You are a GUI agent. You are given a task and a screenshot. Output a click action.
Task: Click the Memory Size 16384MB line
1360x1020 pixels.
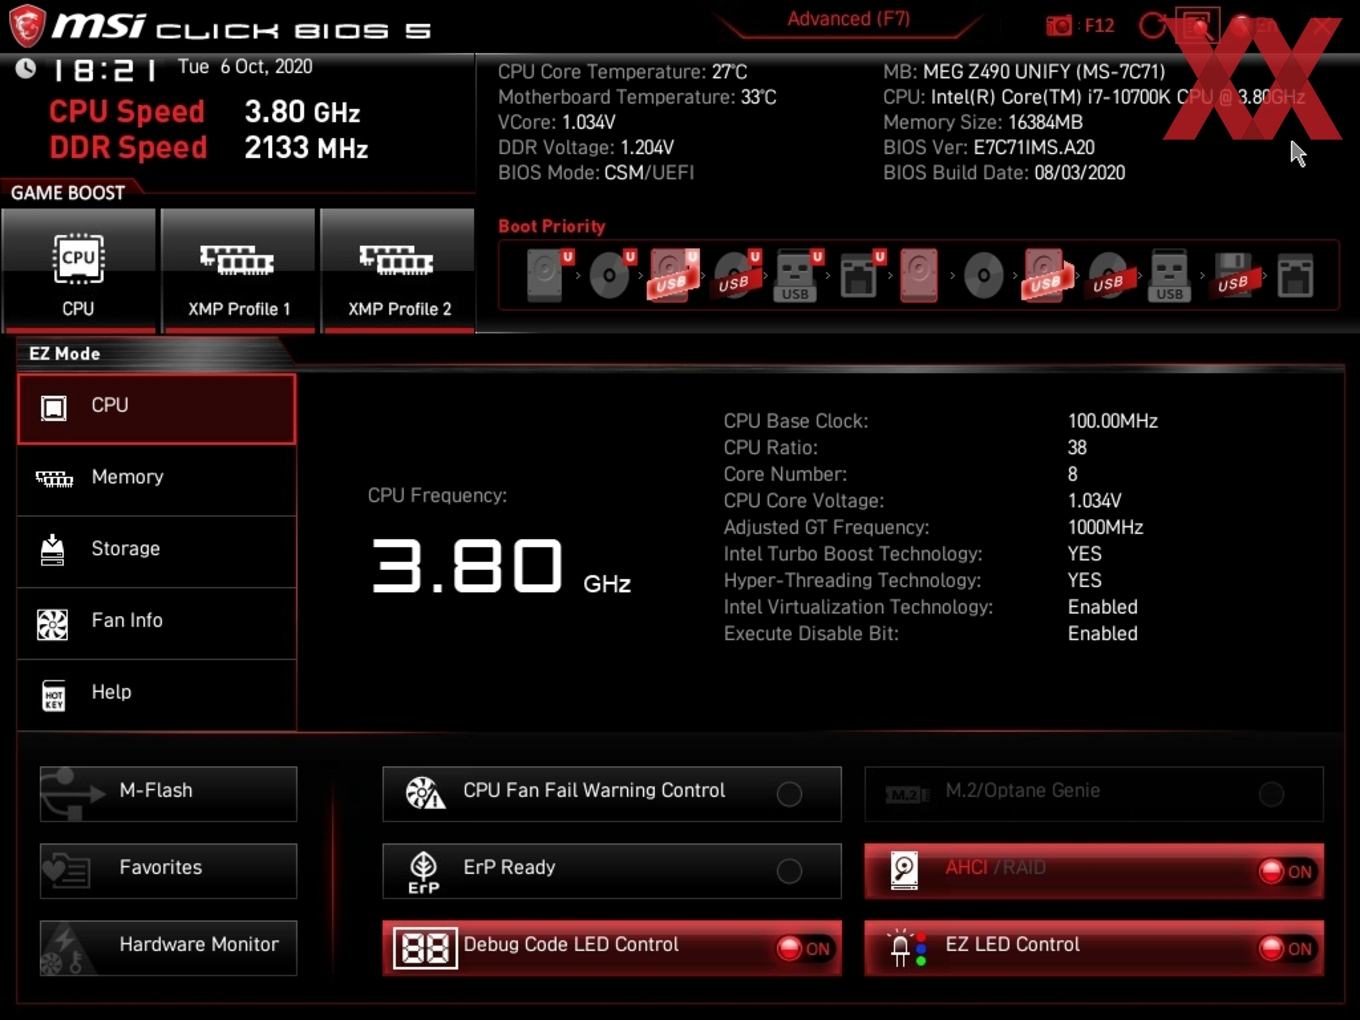pyautogui.click(x=983, y=122)
